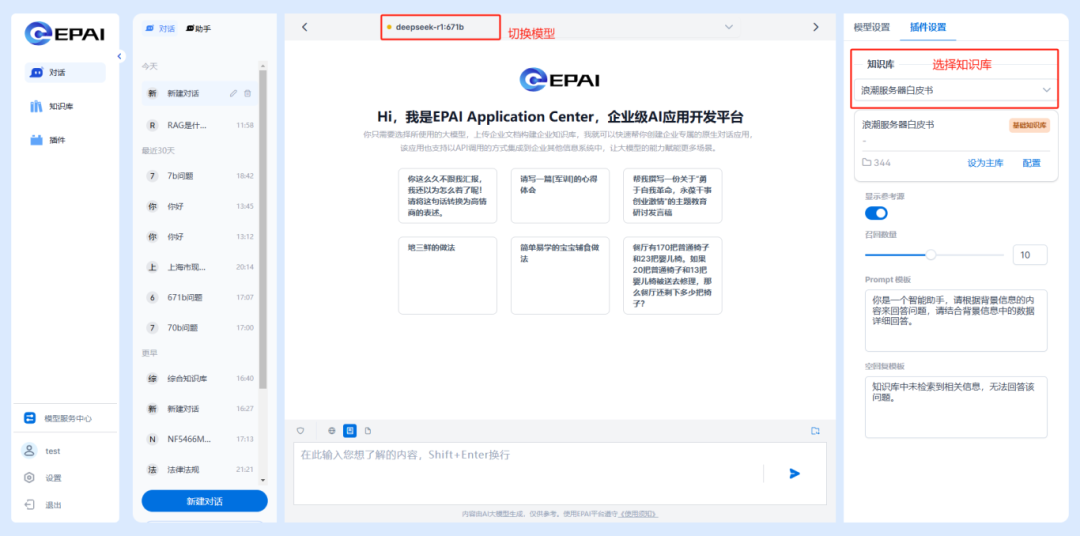This screenshot has width=1080, height=536.
Task: Click the edit pencil on 新建对话
Action: 233,93
